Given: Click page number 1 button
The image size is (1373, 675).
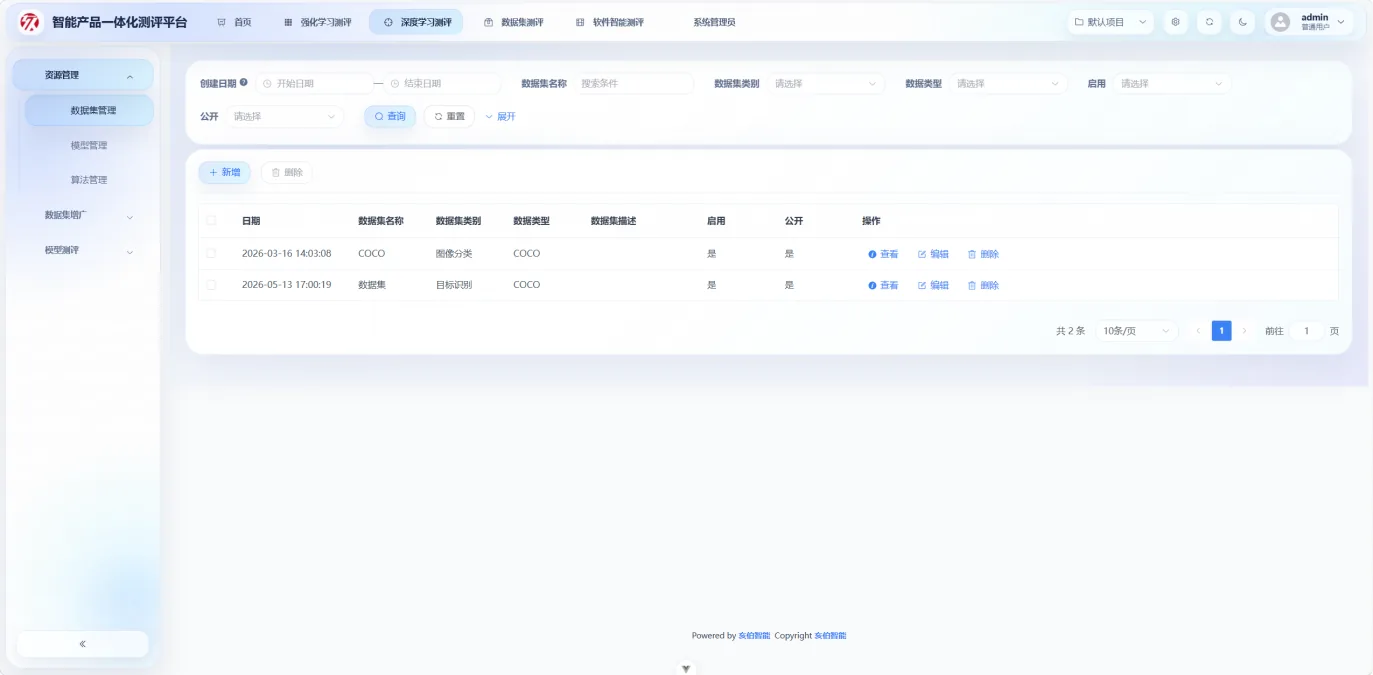Looking at the screenshot, I should pyautogui.click(x=1221, y=331).
